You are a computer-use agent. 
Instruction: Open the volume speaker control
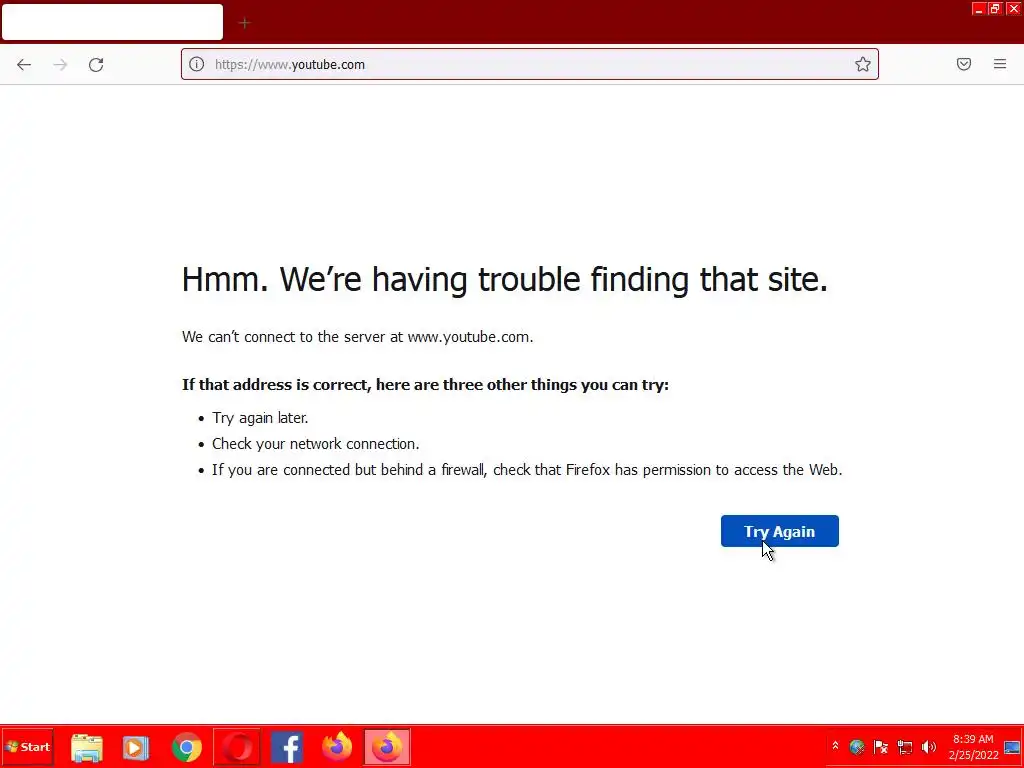pos(929,746)
